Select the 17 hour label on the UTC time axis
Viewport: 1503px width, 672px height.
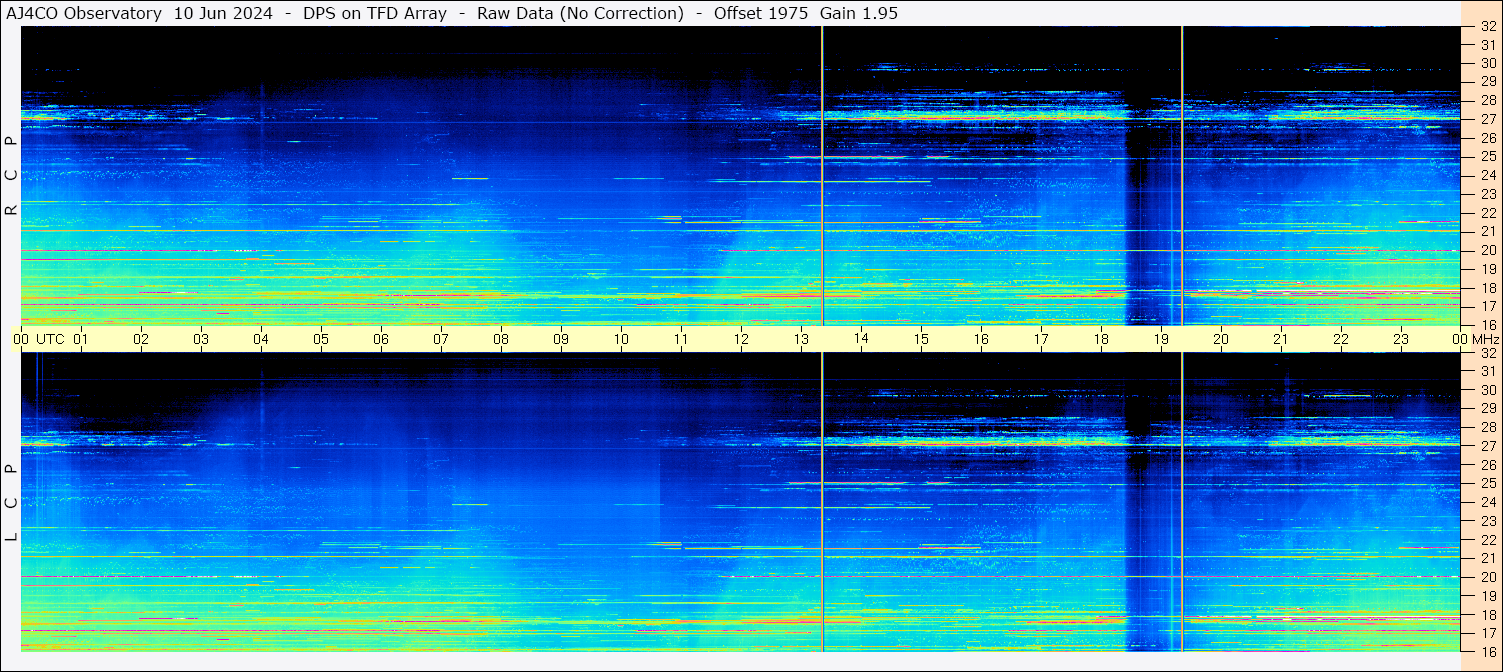(x=1041, y=339)
